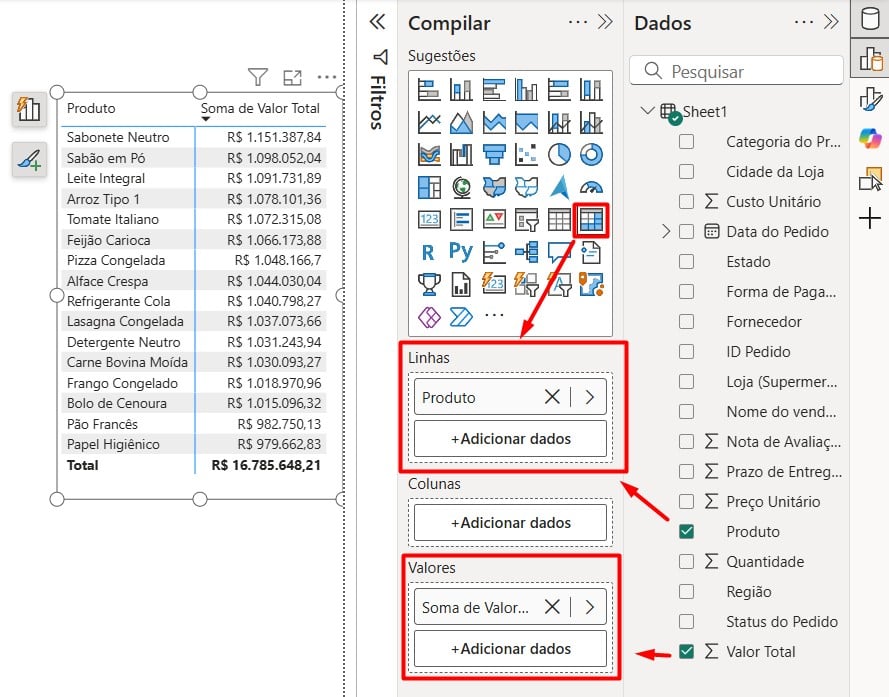Open the on-object format brush button
Image resolution: width=889 pixels, height=697 pixels.
click(29, 159)
